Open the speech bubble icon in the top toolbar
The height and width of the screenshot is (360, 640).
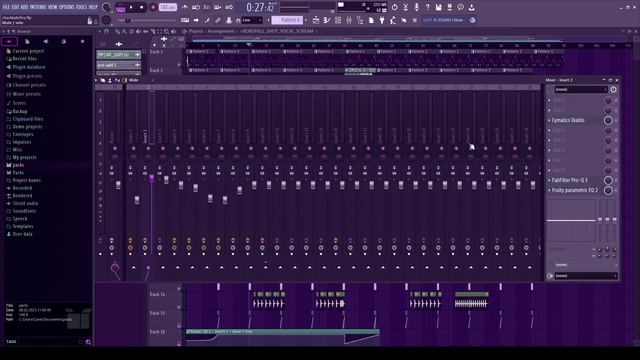(x=460, y=7)
